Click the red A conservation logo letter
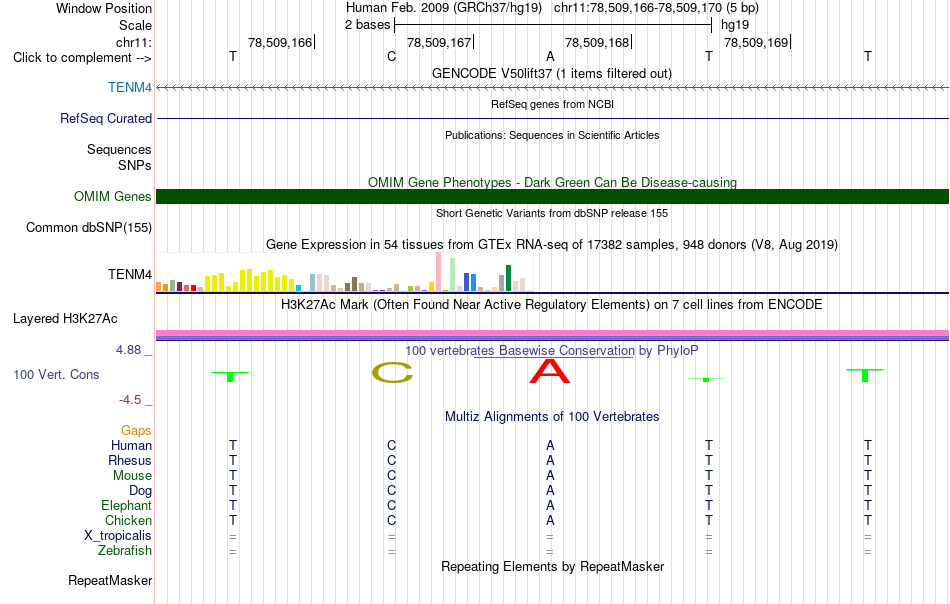The width and height of the screenshot is (950, 604). [x=550, y=371]
